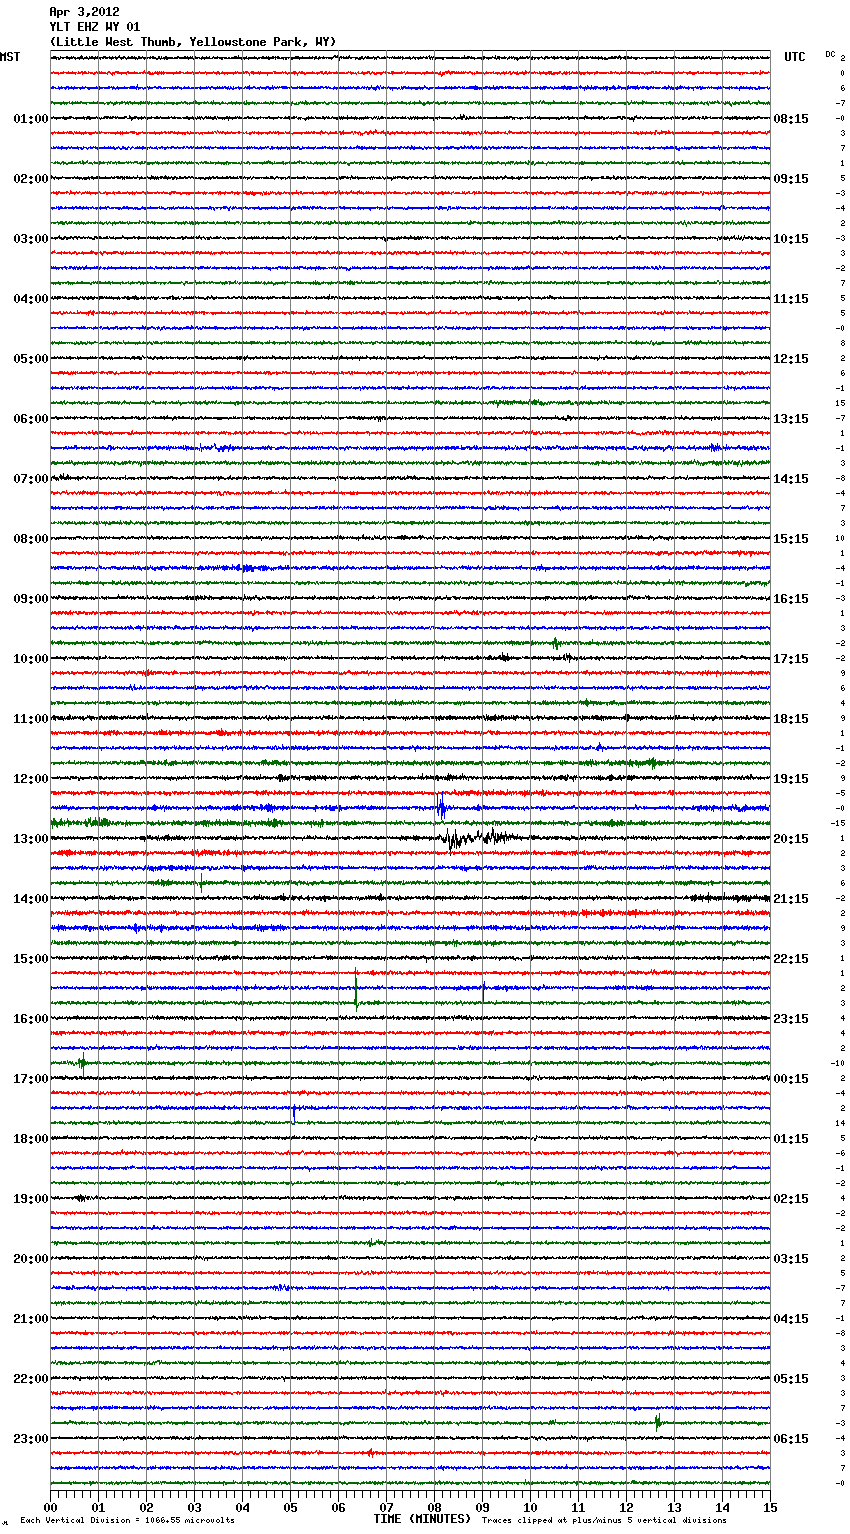Select the 13:00 MST time label
The height and width of the screenshot is (1534, 850).
click(30, 839)
